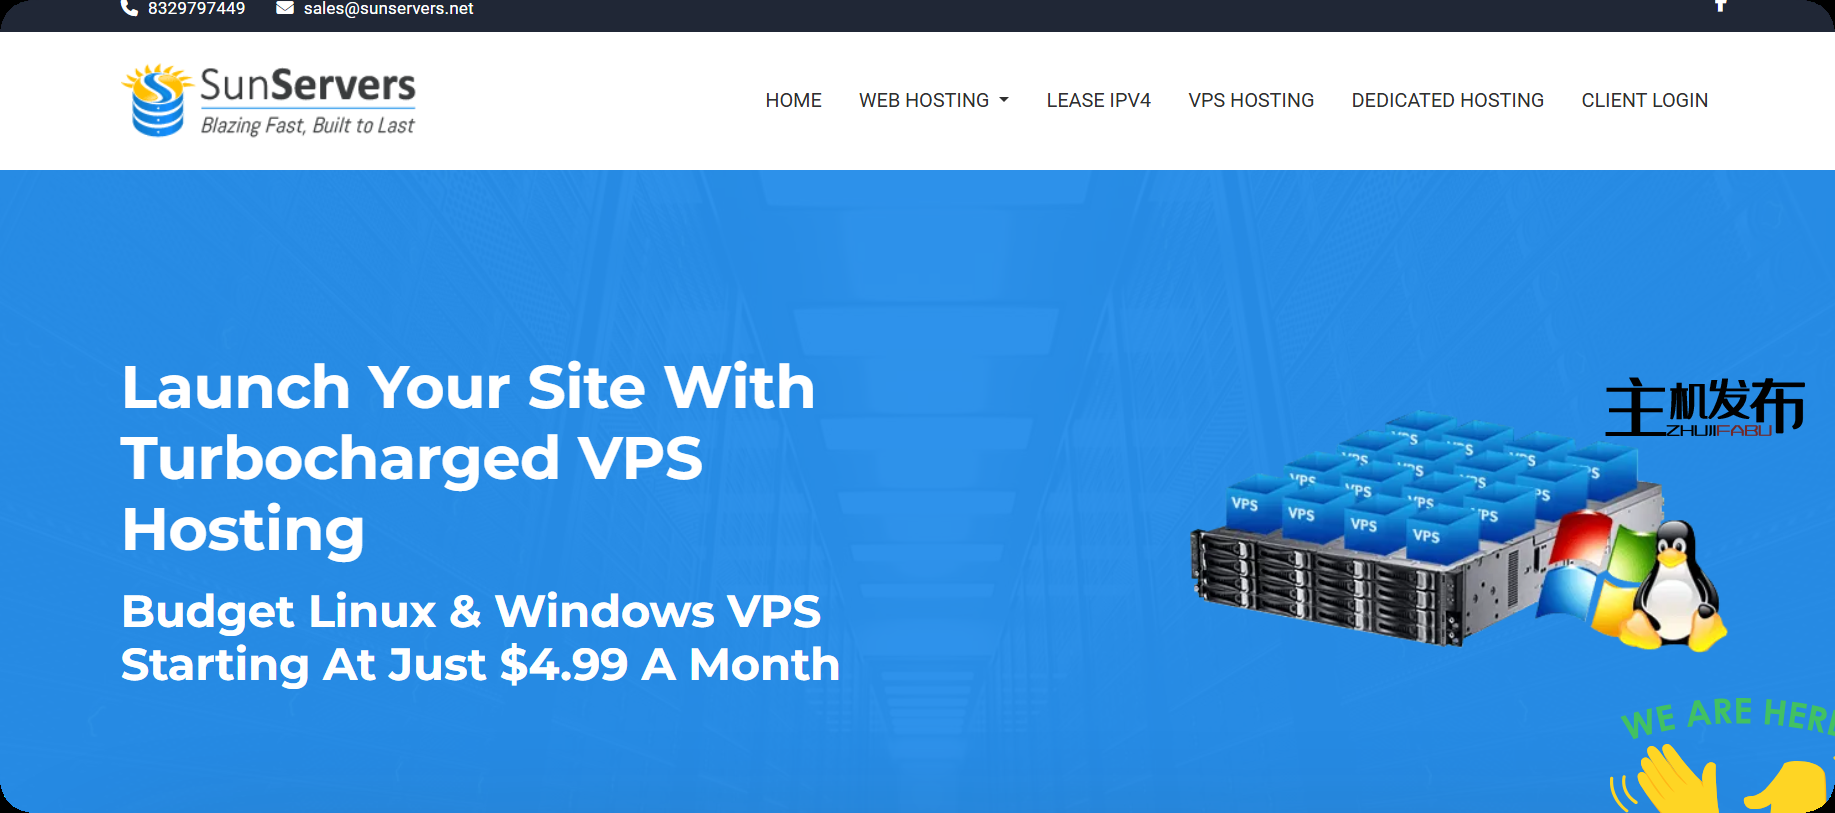Click the envelope email icon
Image resolution: width=1835 pixels, height=813 pixels.
click(285, 8)
